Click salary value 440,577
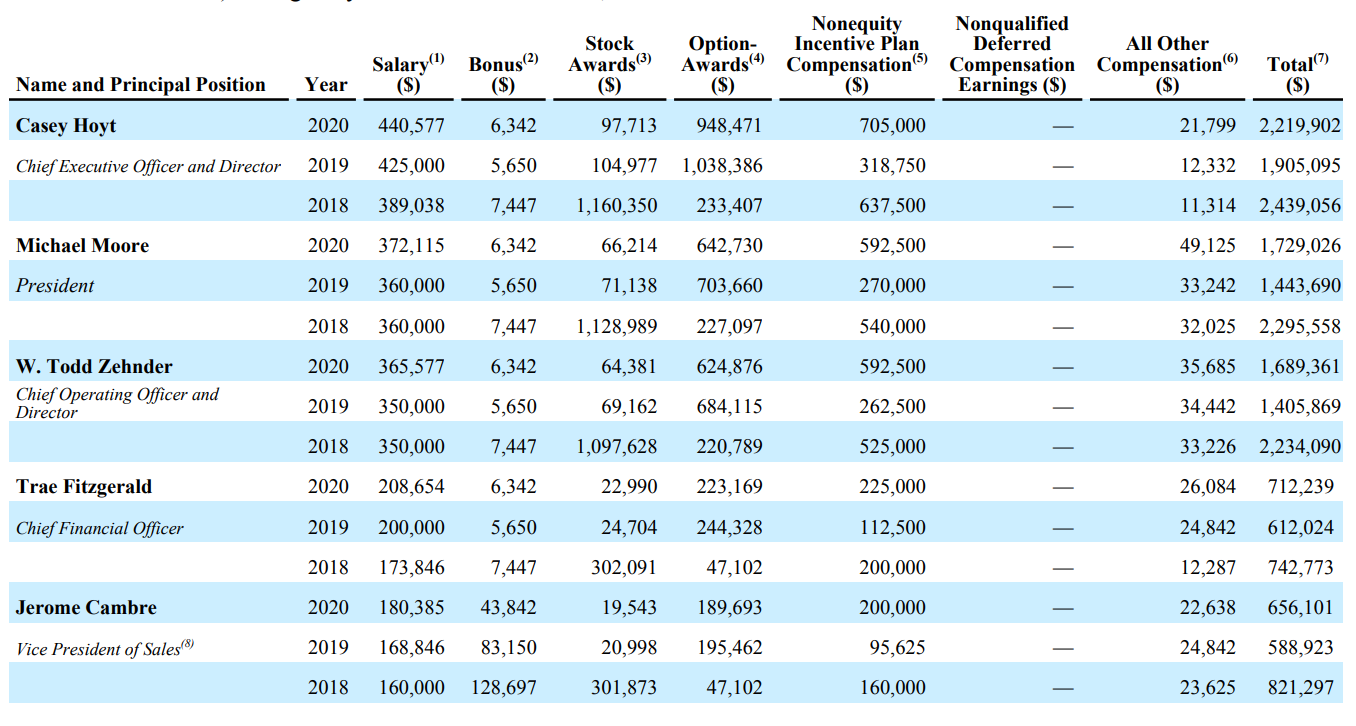 (411, 126)
